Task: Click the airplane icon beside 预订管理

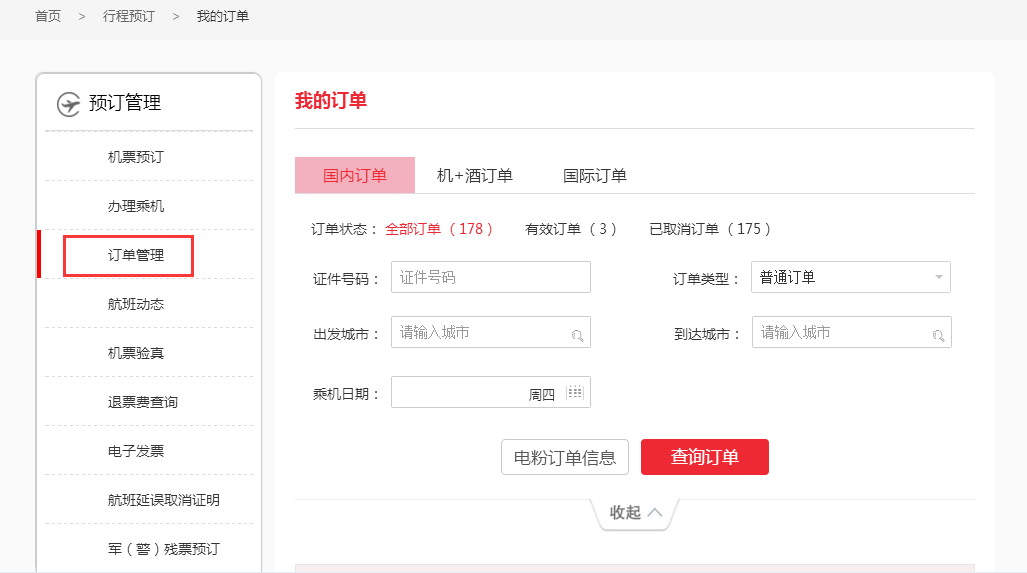Action: point(68,104)
